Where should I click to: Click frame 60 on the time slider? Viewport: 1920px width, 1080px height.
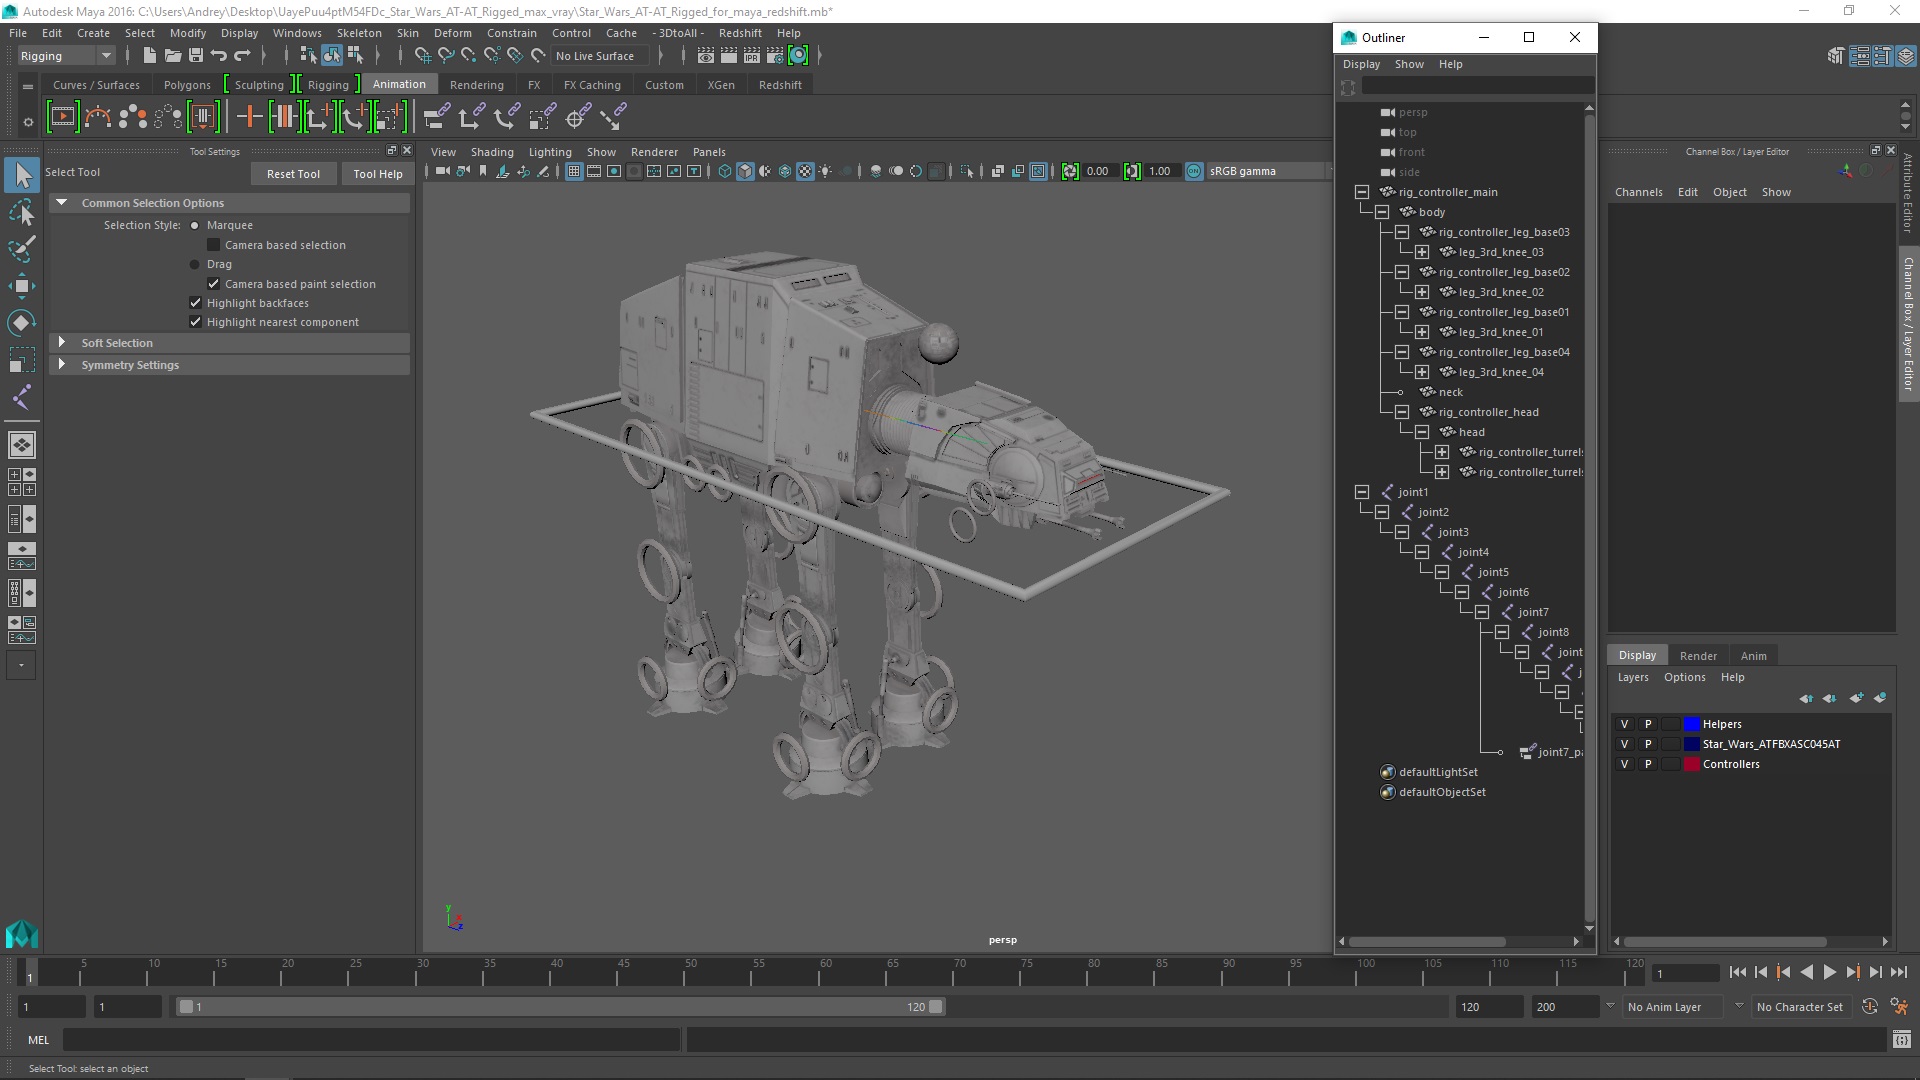[x=825, y=972]
